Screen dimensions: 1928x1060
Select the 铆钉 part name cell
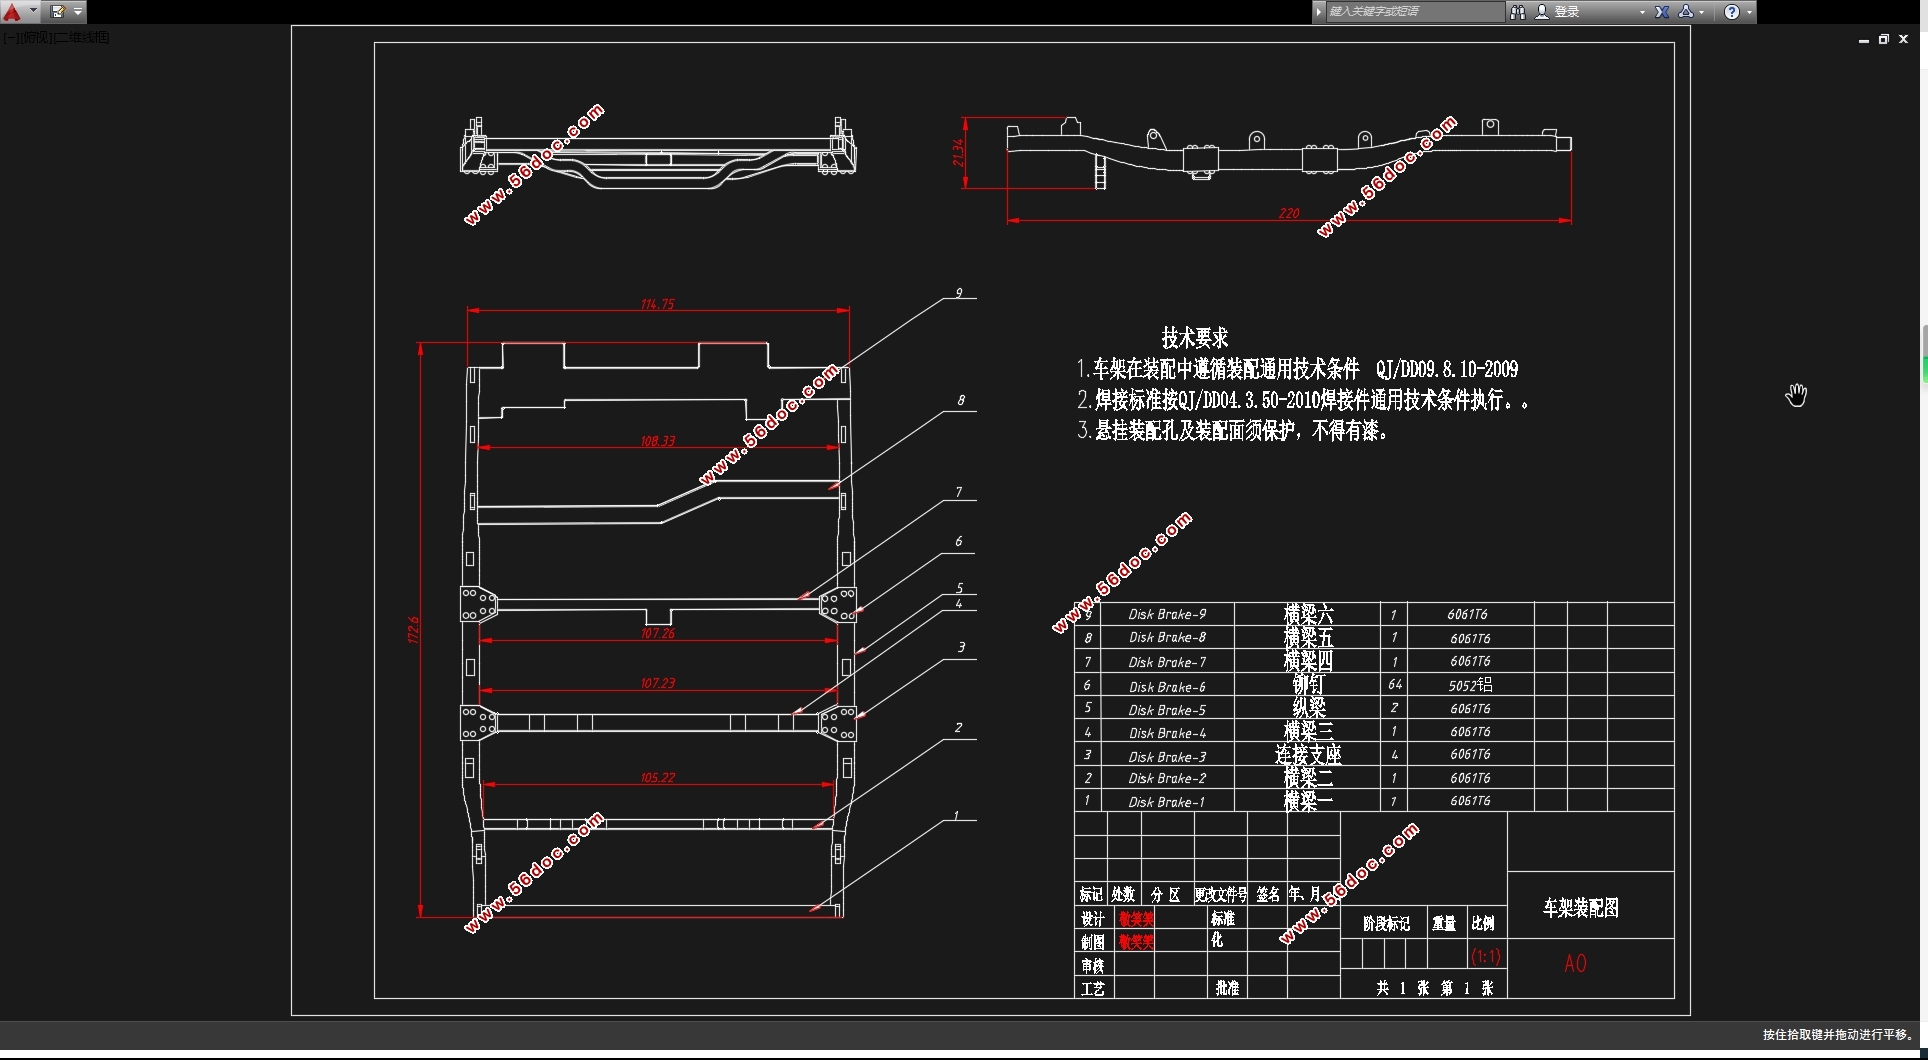click(1308, 685)
